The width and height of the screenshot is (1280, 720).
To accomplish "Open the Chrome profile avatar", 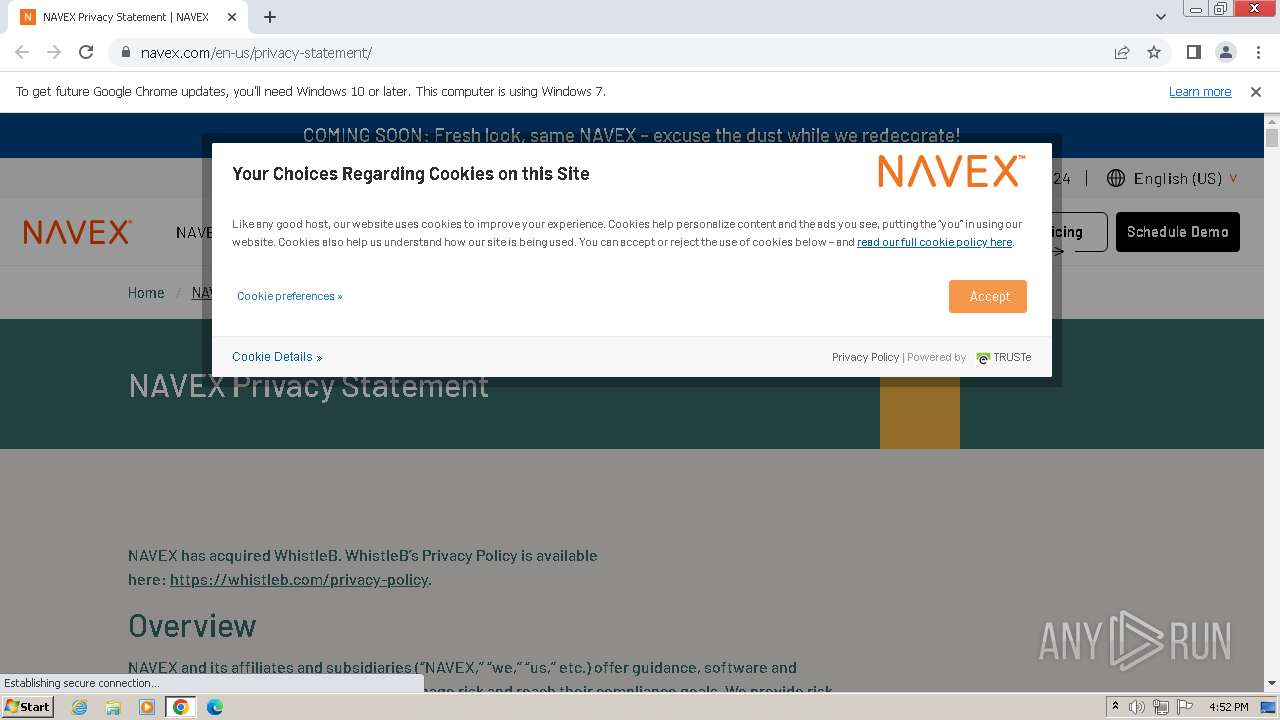I will pos(1225,53).
